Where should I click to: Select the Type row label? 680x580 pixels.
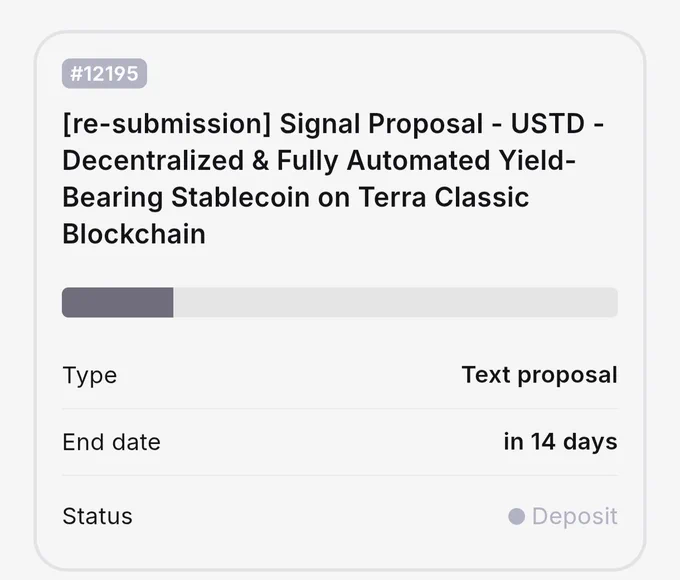point(90,375)
